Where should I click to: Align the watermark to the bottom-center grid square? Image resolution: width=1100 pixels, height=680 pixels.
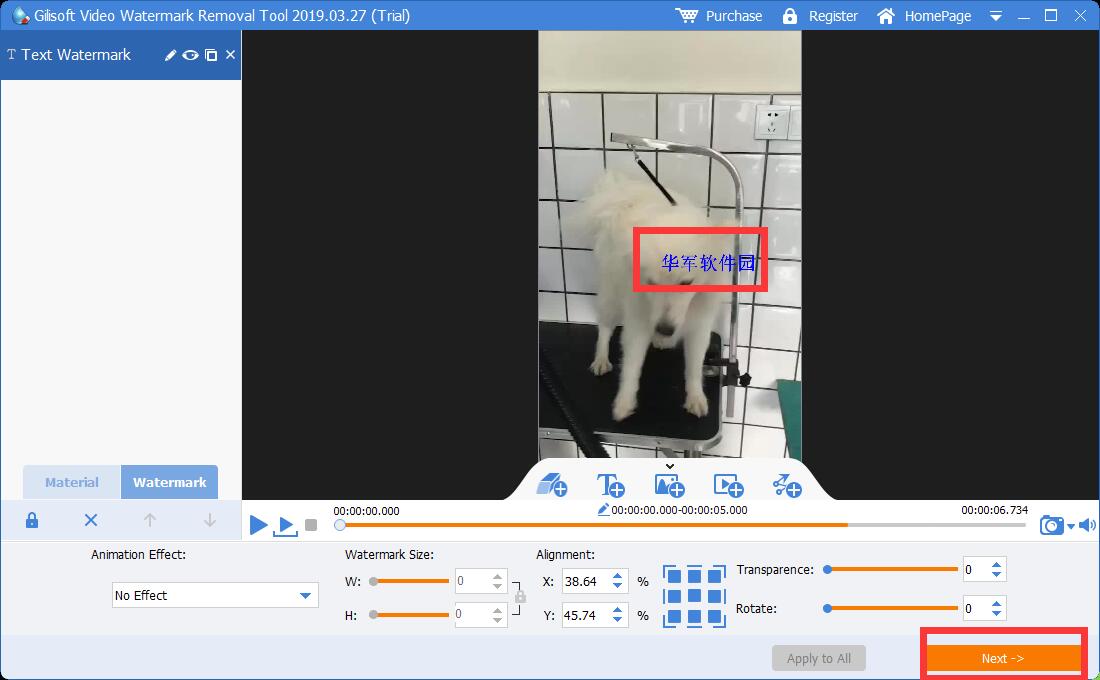[x=695, y=617]
